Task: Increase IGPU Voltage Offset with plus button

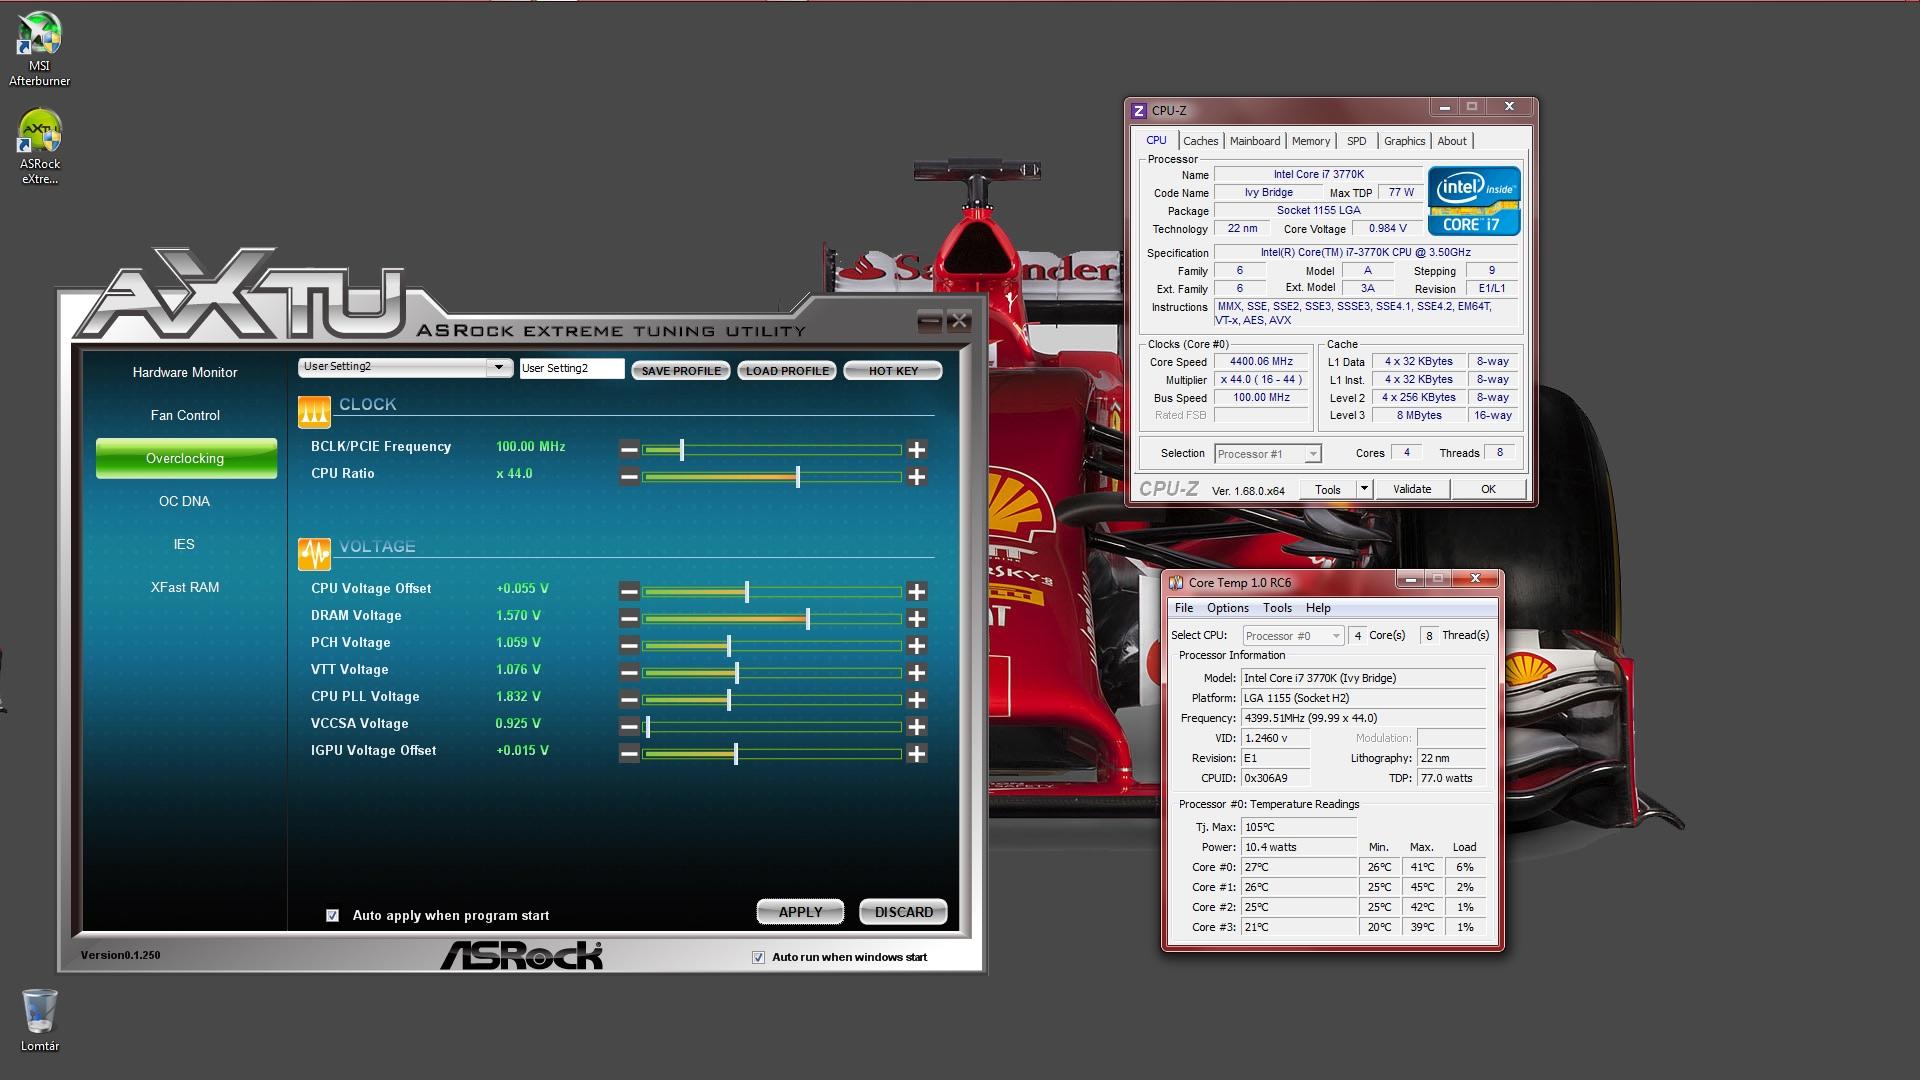Action: 916,754
